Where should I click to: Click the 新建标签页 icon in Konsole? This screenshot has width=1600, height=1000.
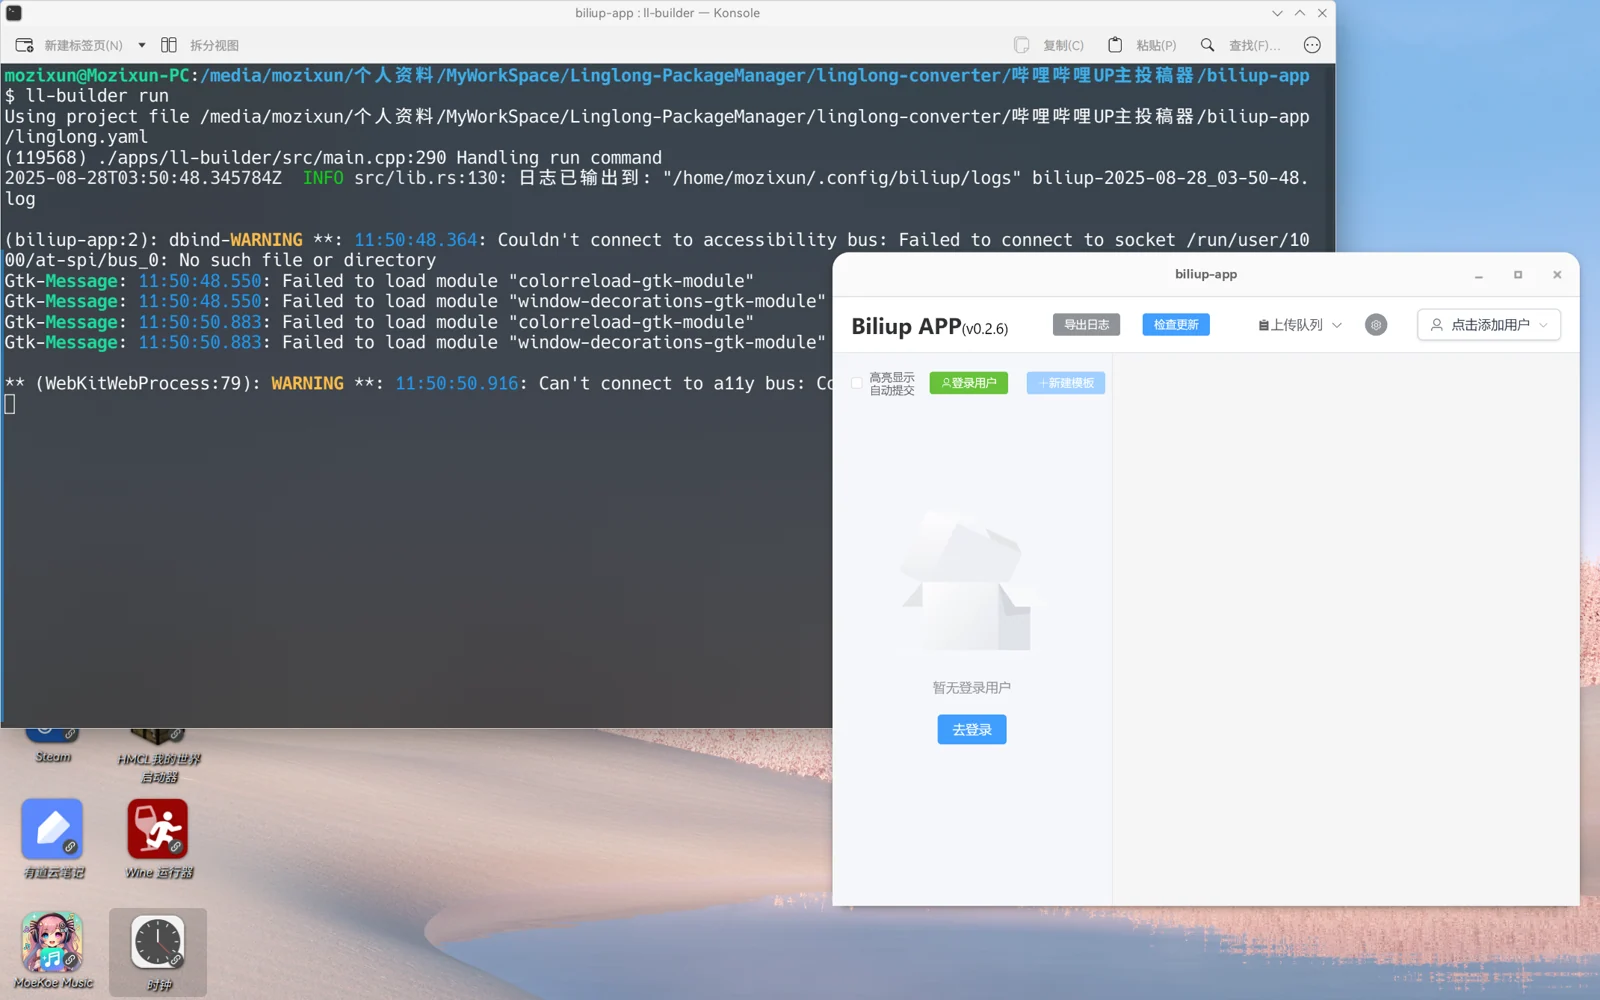tap(25, 45)
